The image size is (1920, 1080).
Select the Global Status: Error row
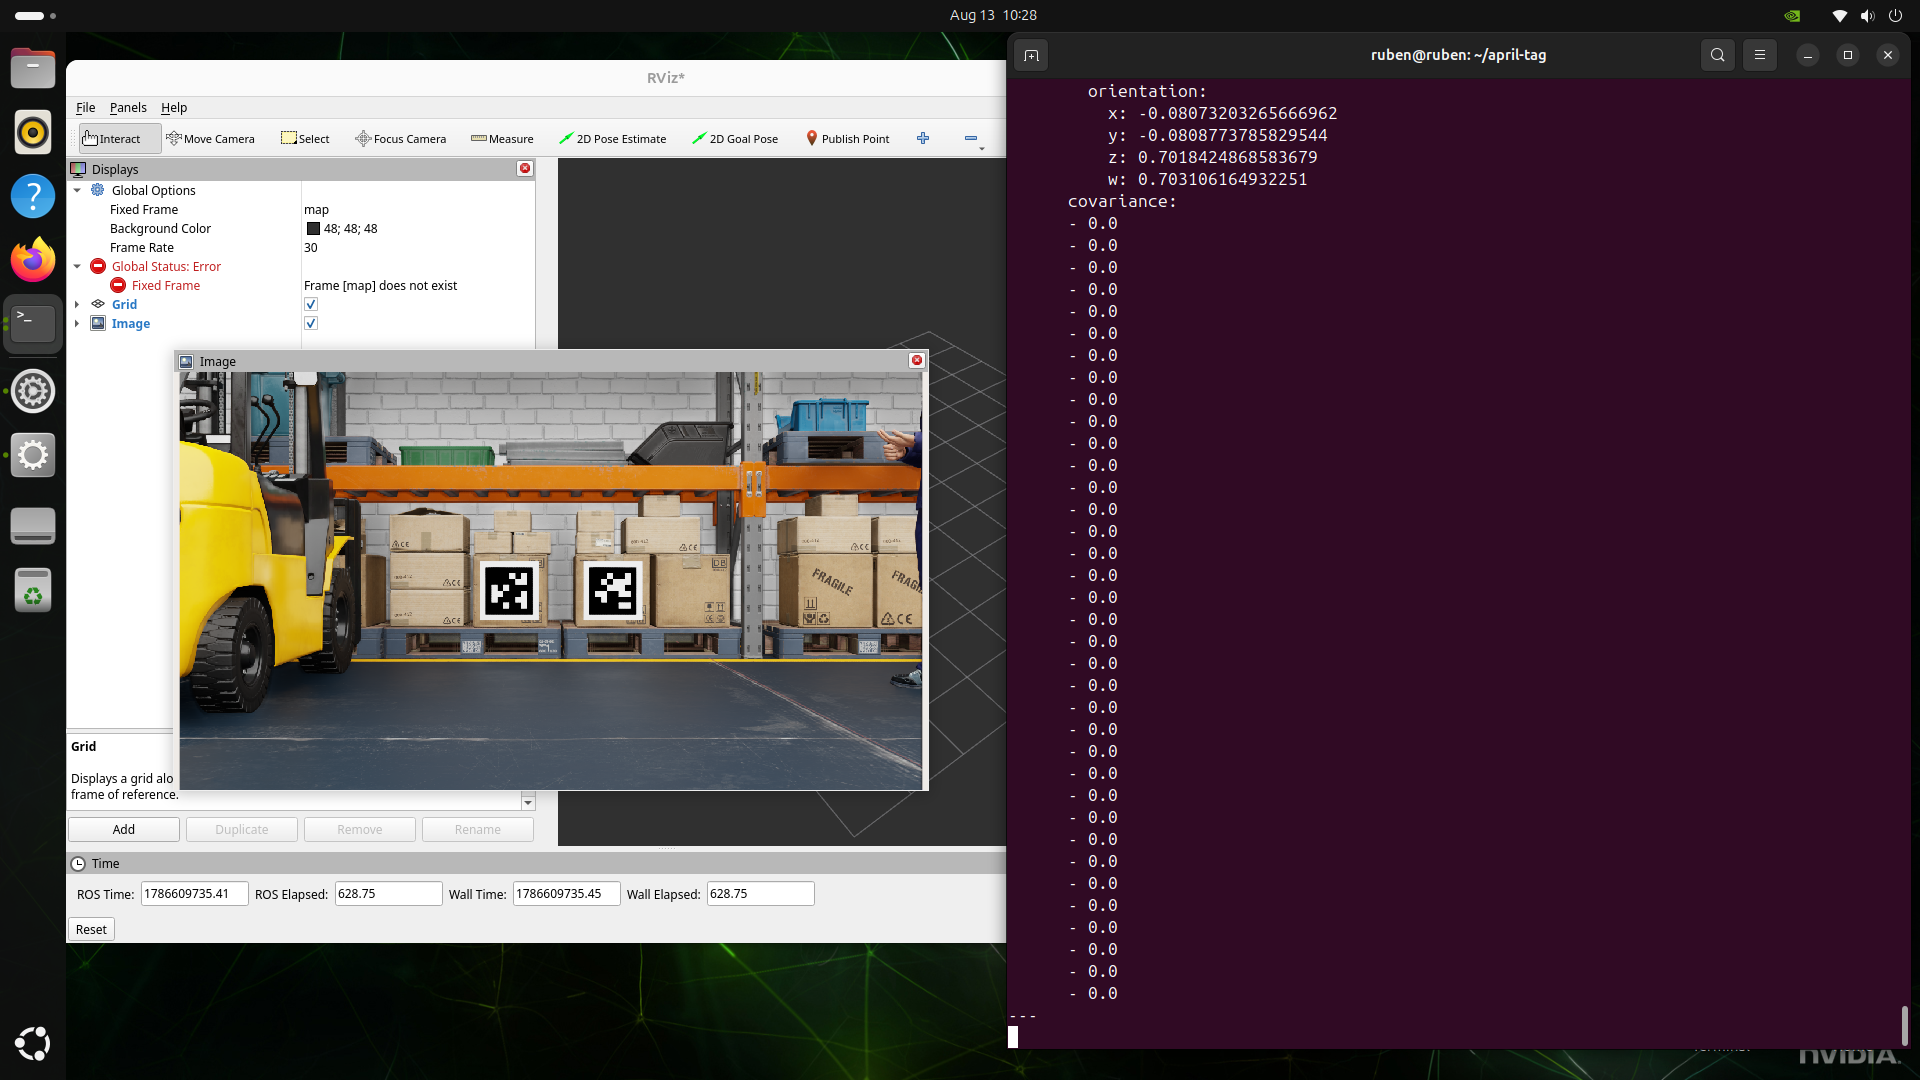click(x=301, y=266)
